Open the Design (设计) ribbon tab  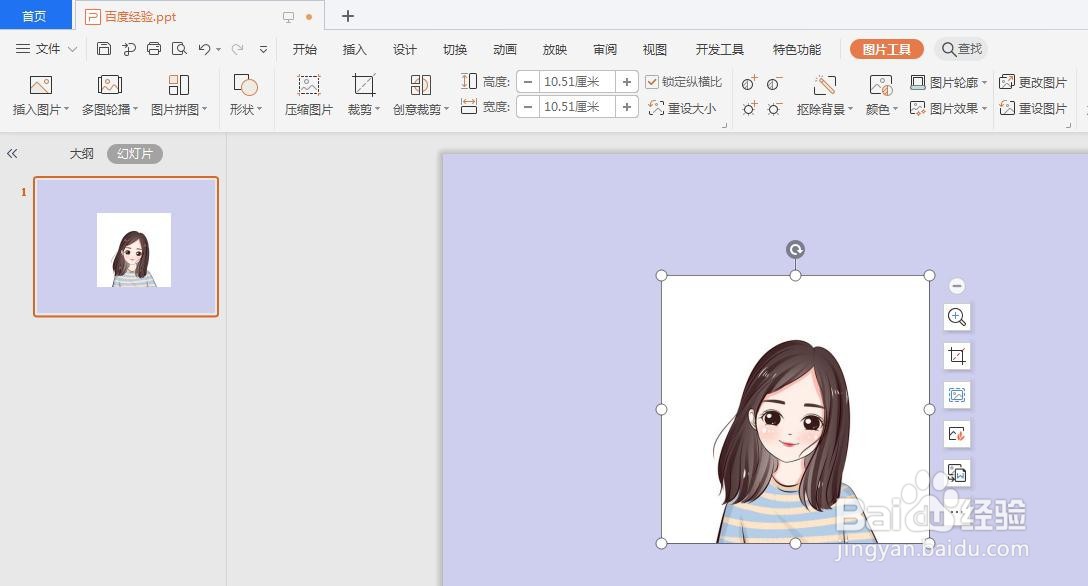(x=405, y=50)
